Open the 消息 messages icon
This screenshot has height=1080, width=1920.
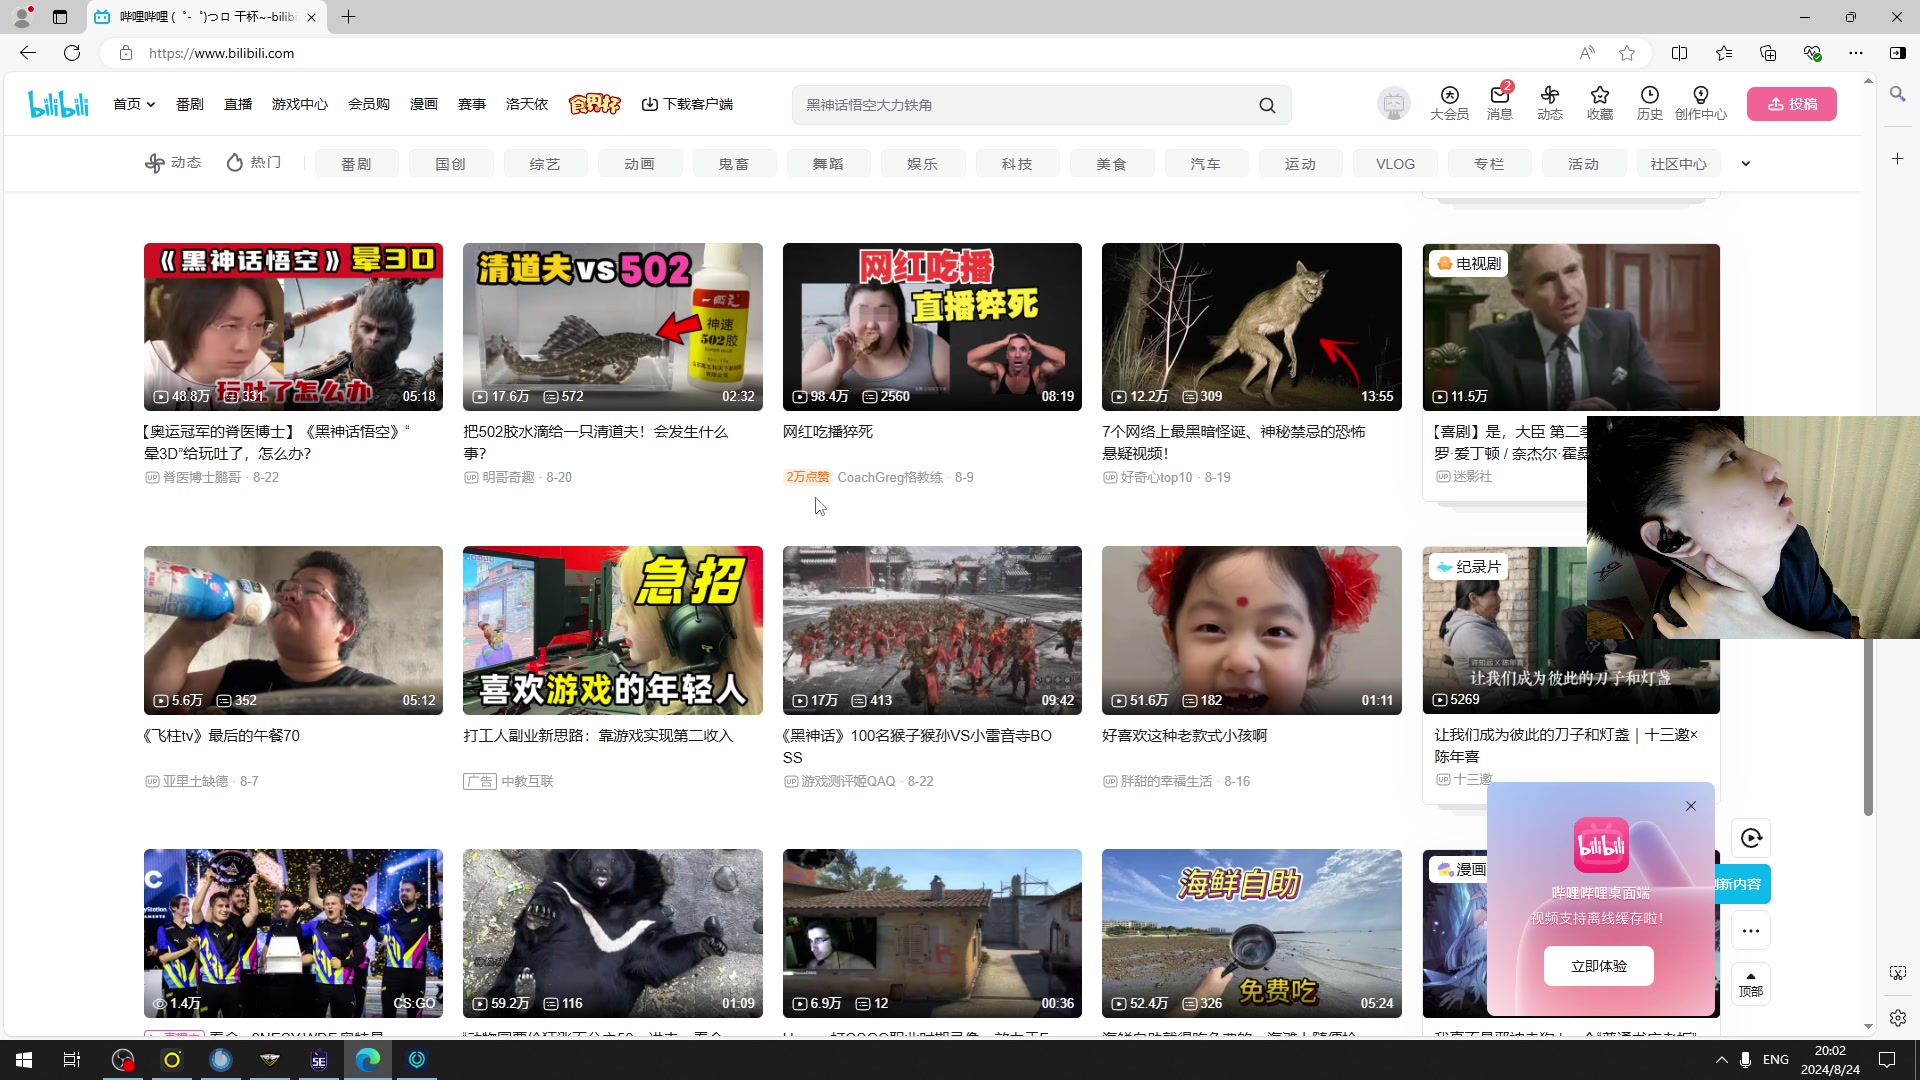point(1499,103)
